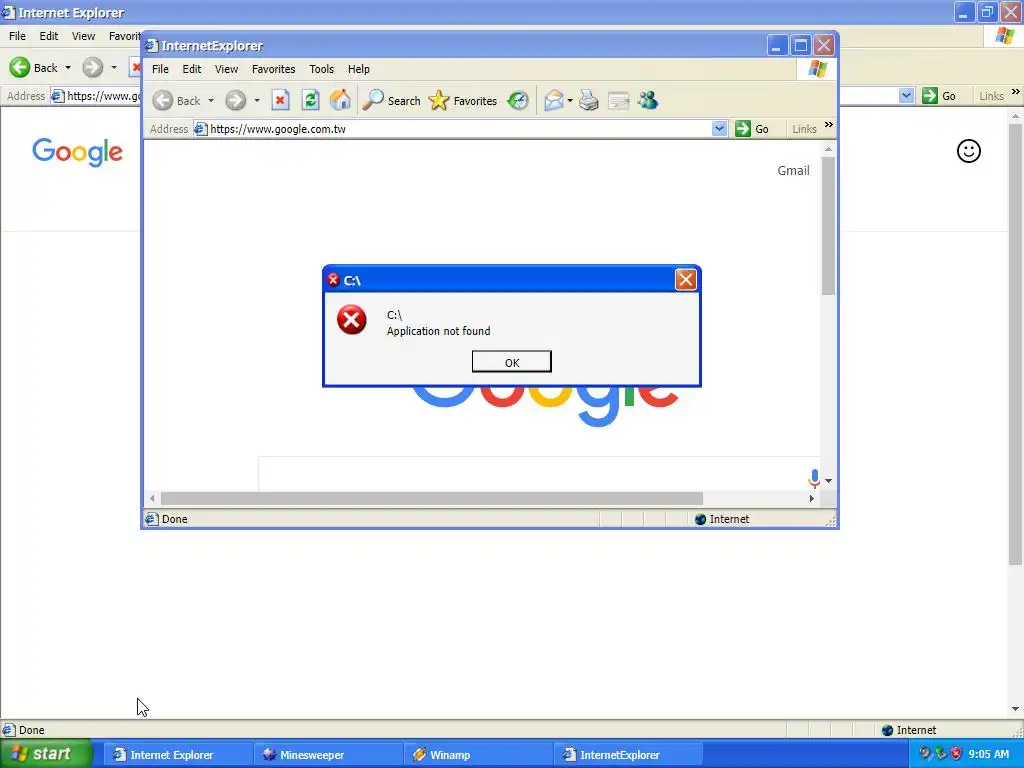
Task: Open Favorites menu in front InternetExplorer window
Action: pos(274,69)
